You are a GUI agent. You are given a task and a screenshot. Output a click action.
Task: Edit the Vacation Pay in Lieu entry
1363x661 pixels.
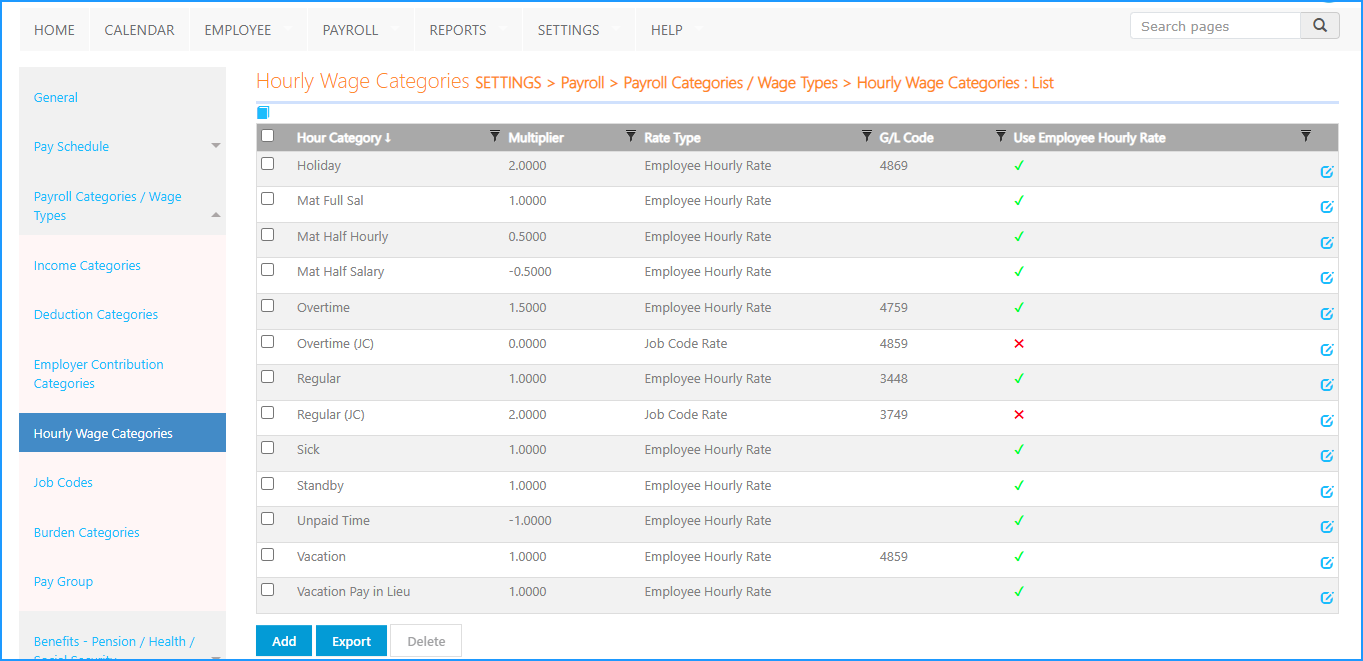point(1327,598)
